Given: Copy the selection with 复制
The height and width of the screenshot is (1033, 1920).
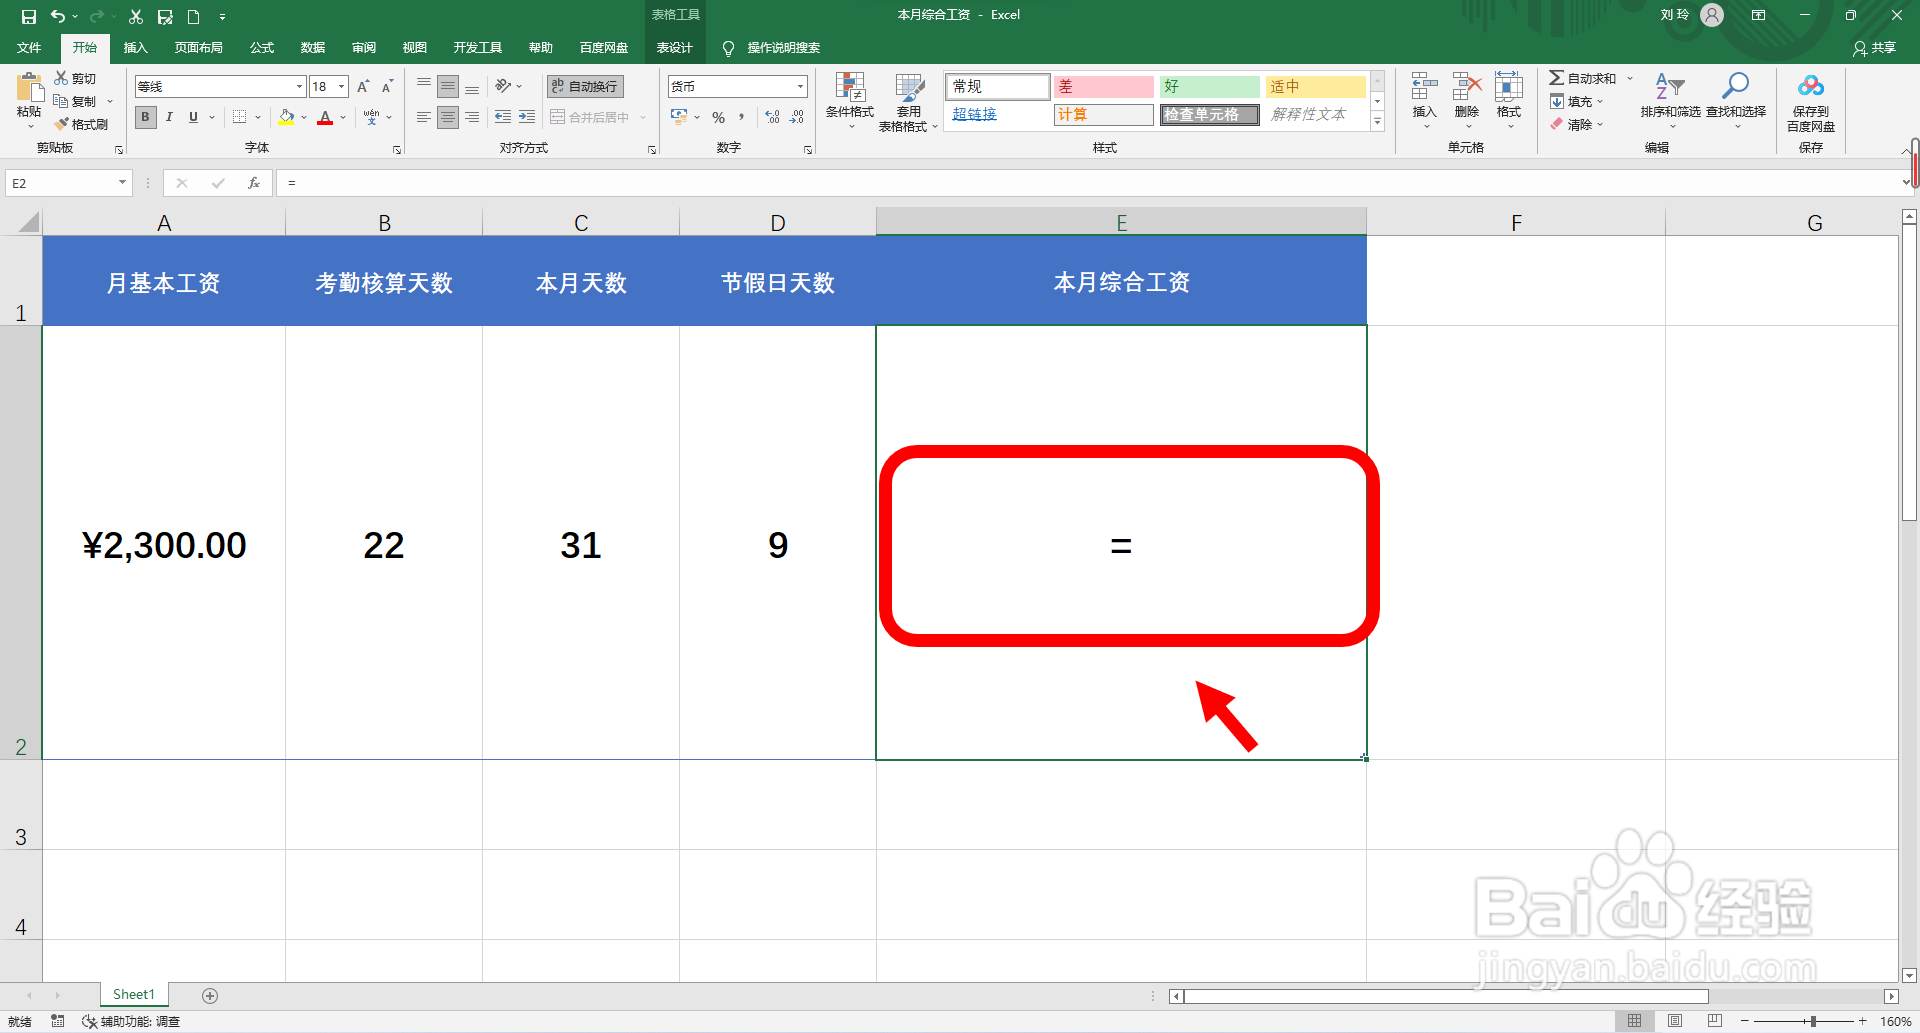Looking at the screenshot, I should coord(75,101).
